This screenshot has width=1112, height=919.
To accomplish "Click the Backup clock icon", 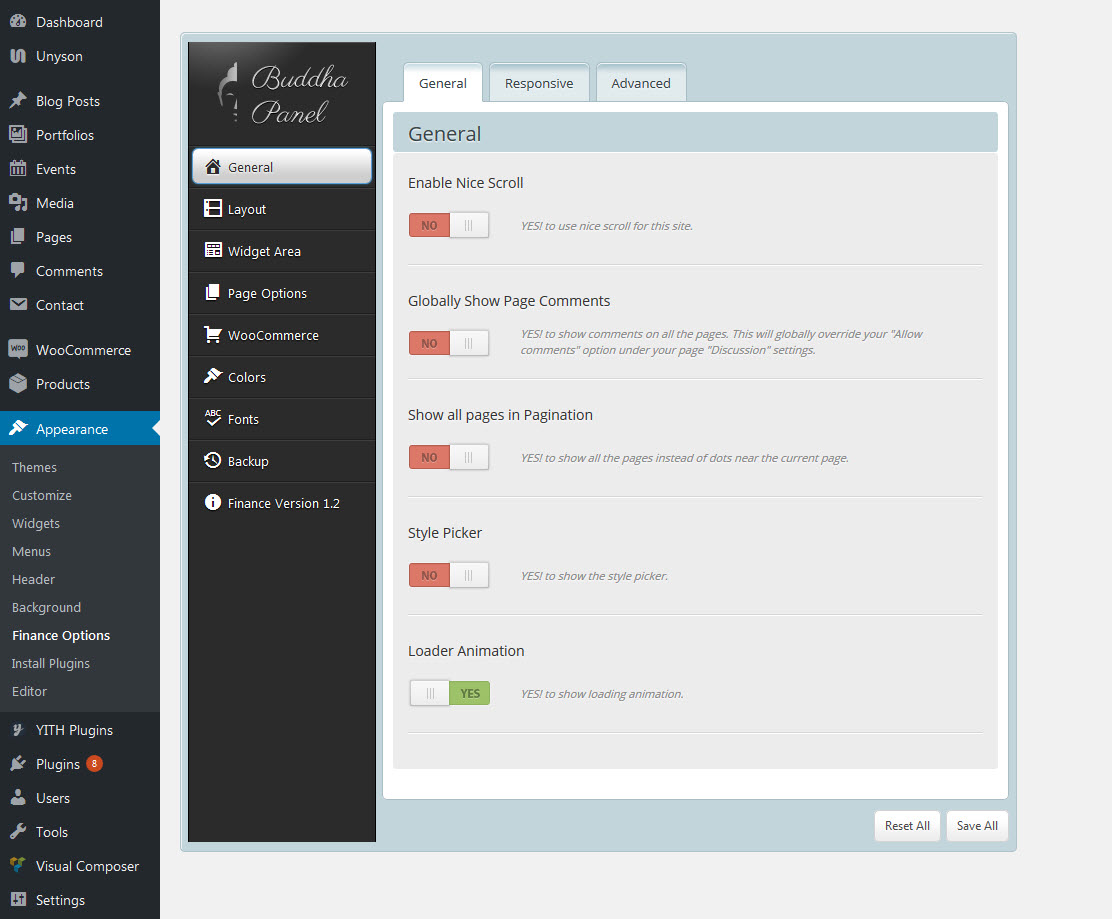I will 212,461.
